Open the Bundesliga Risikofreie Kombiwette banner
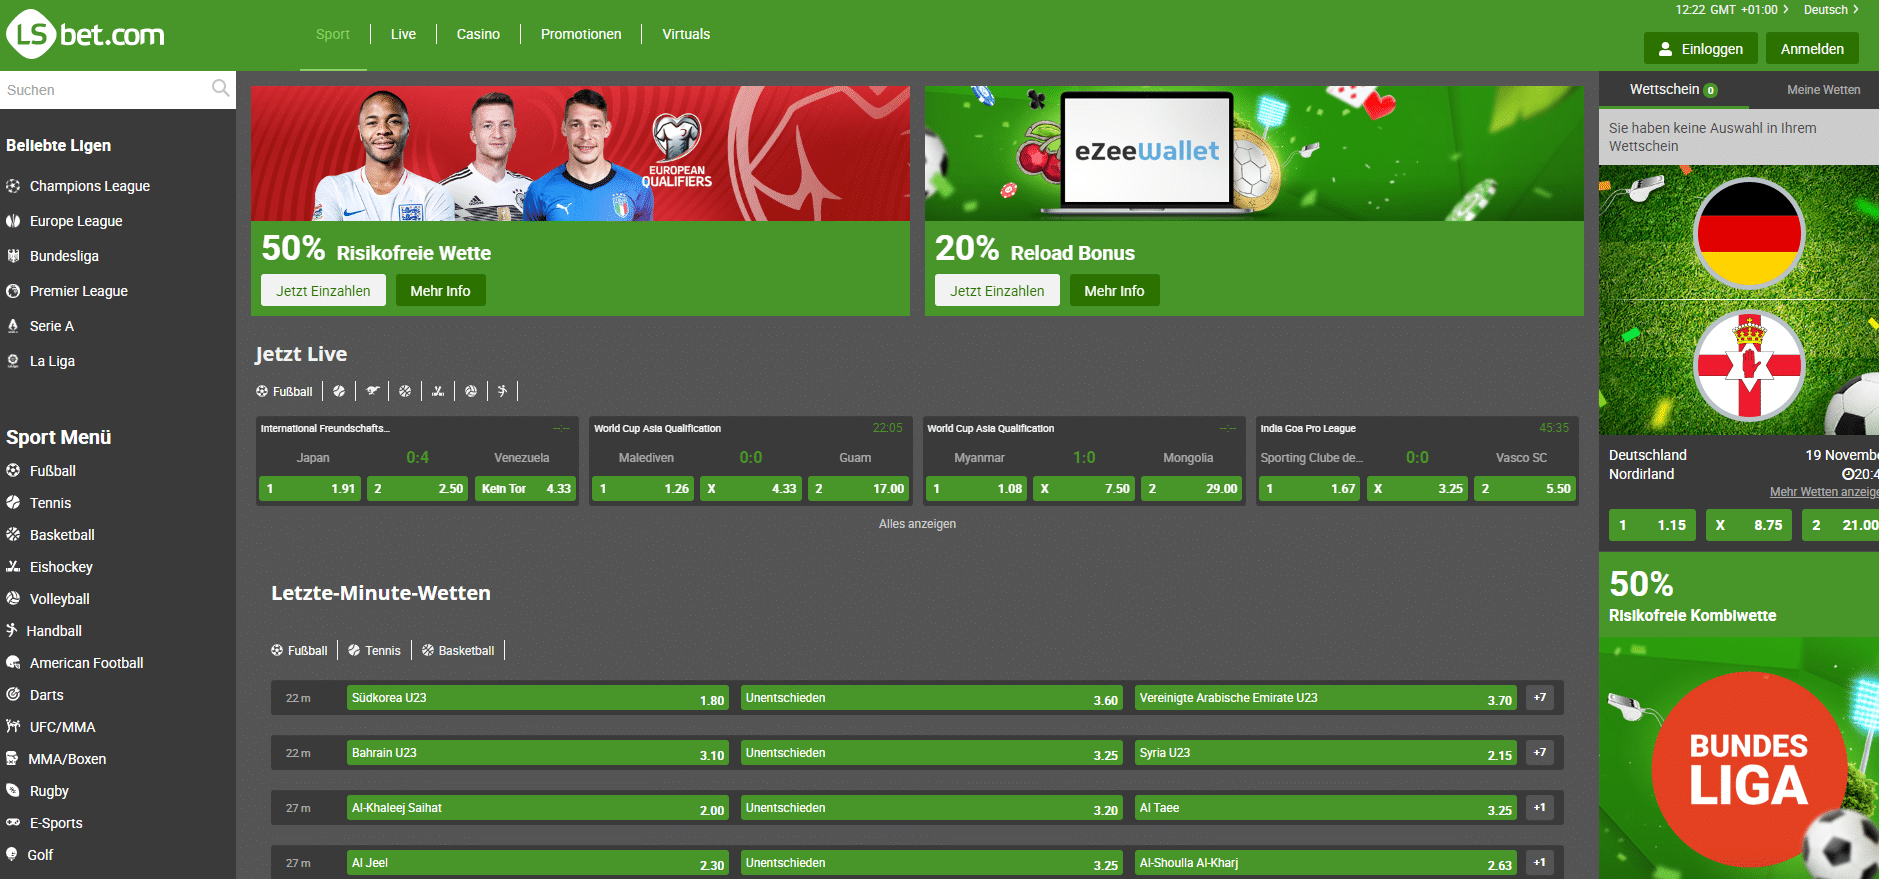This screenshot has width=1879, height=879. click(1739, 716)
